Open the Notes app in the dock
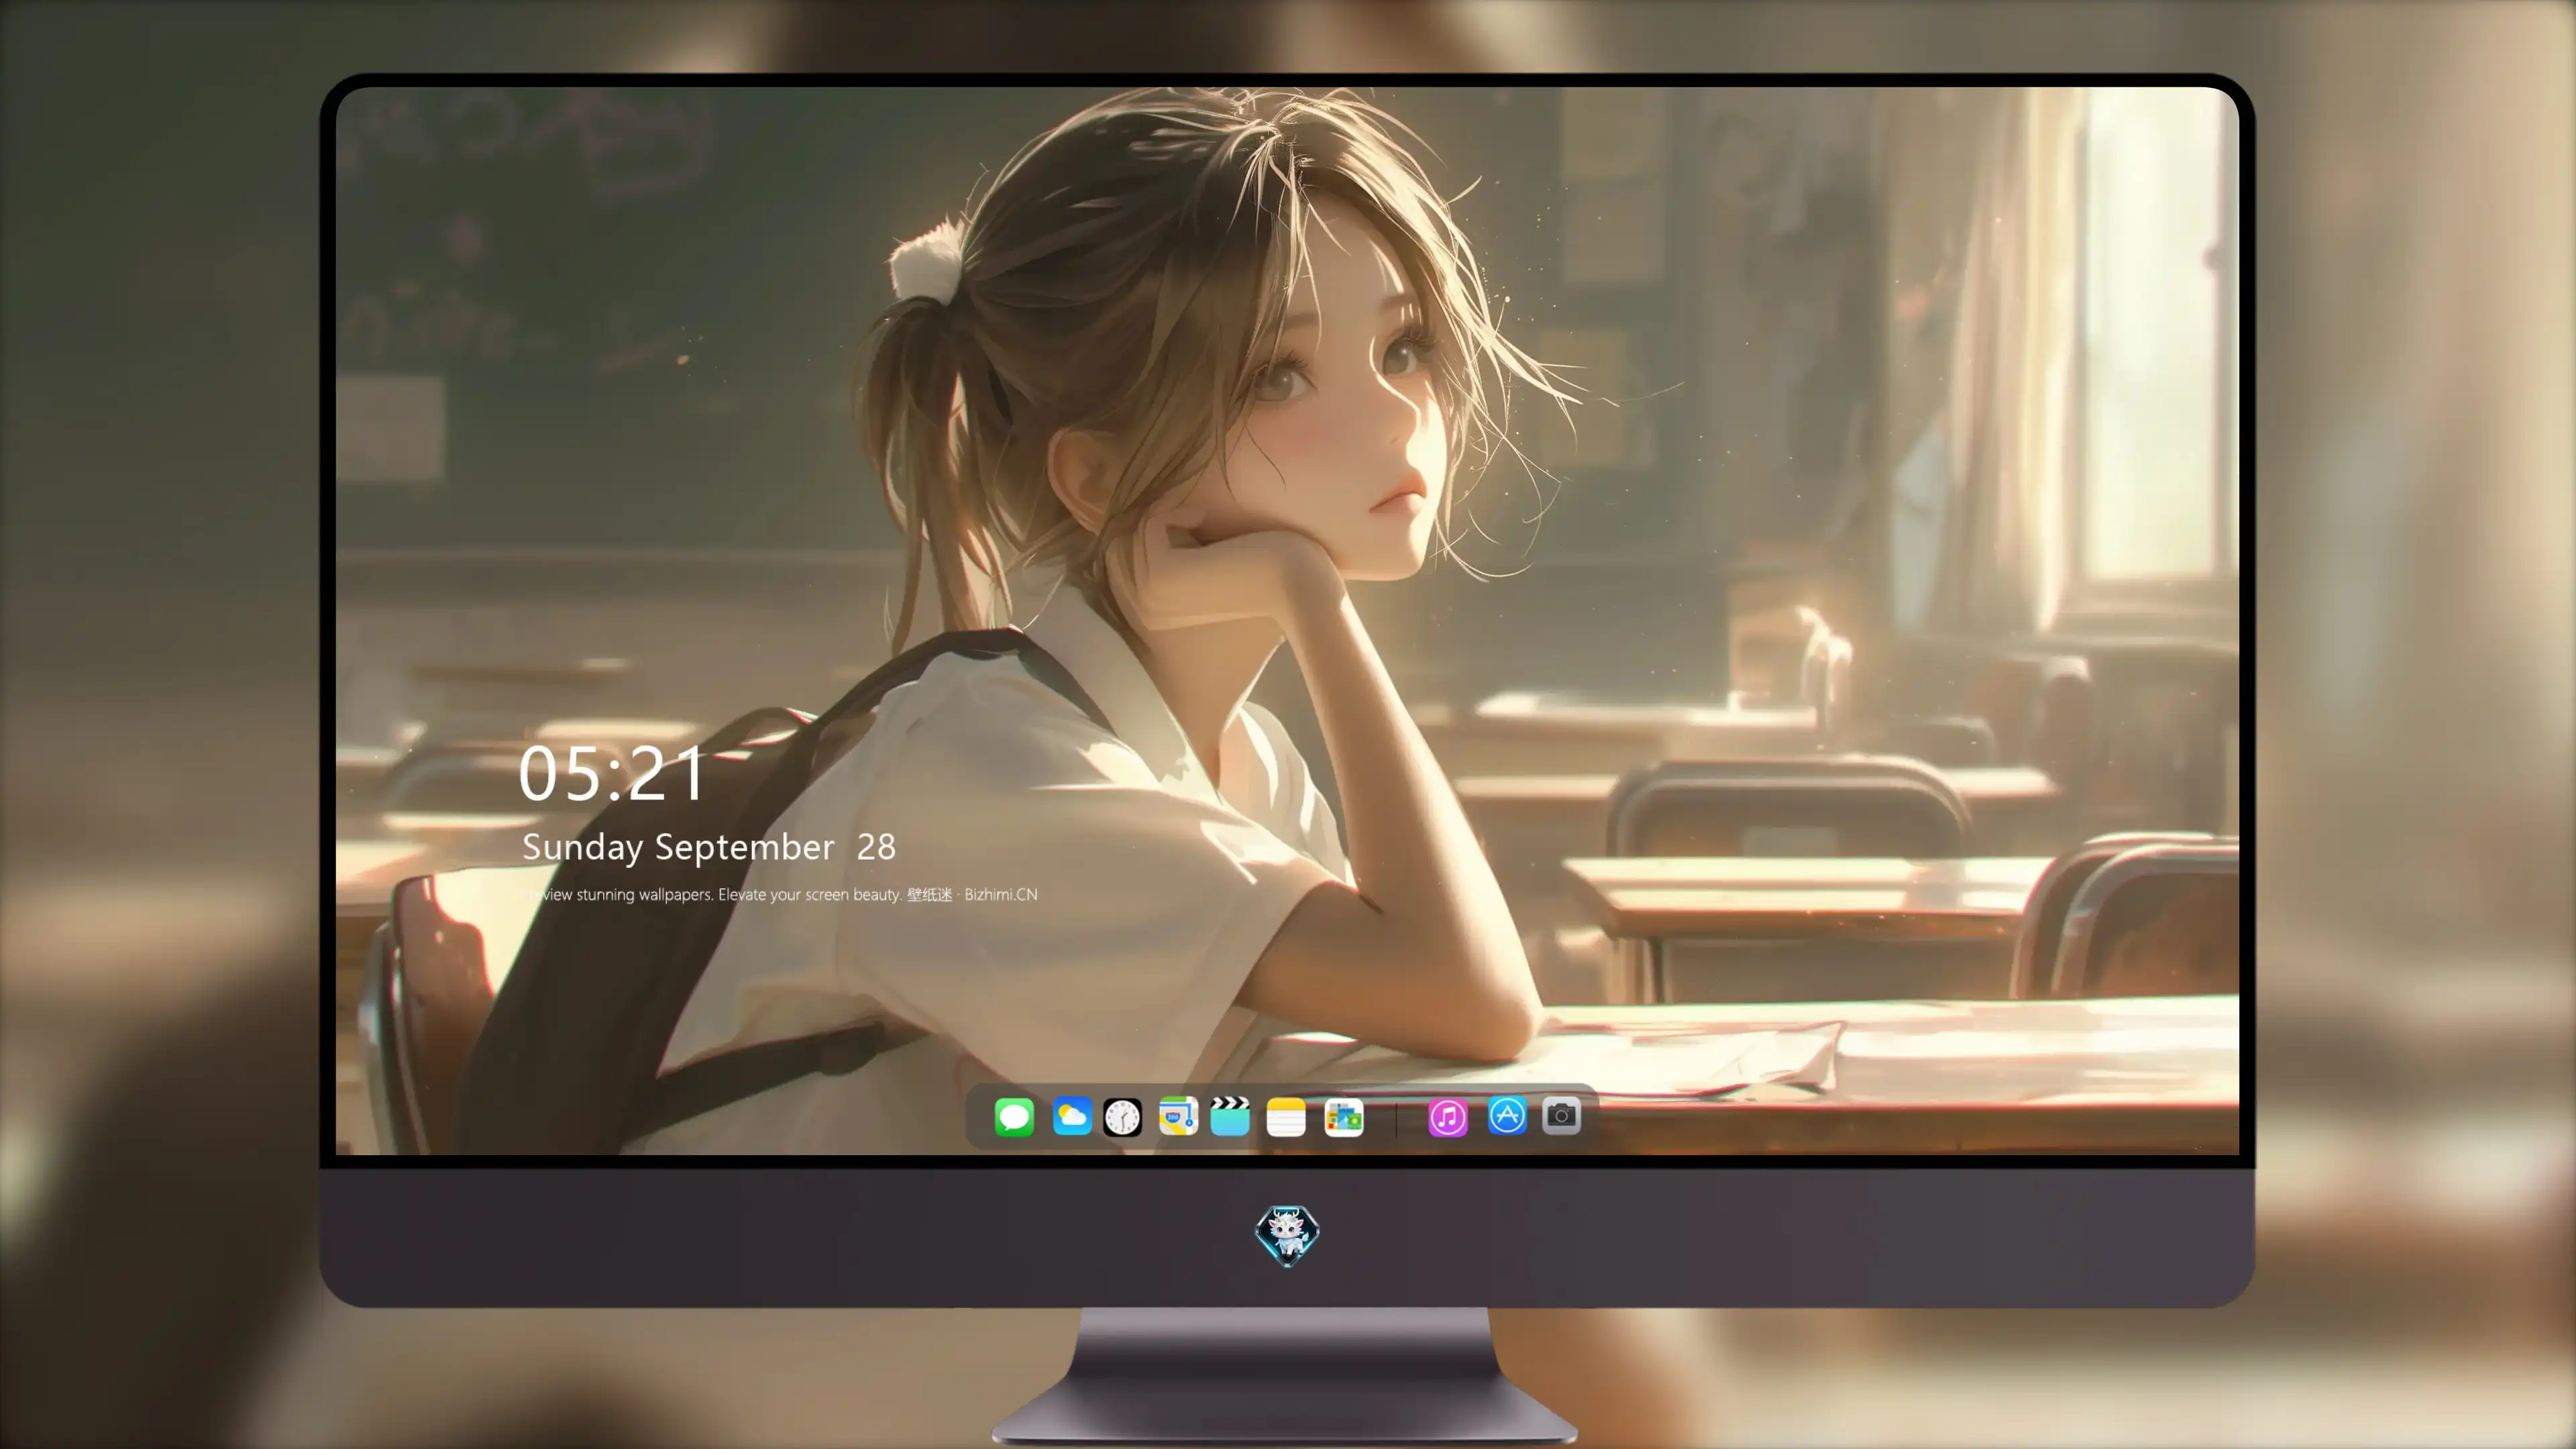 (x=1286, y=1117)
